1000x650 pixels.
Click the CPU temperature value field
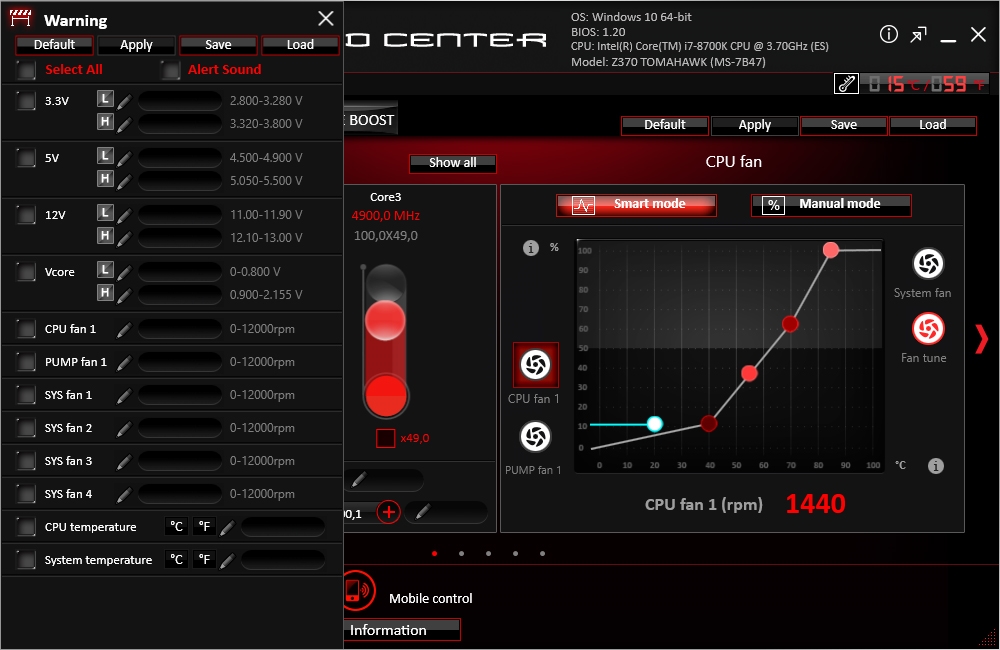[283, 527]
